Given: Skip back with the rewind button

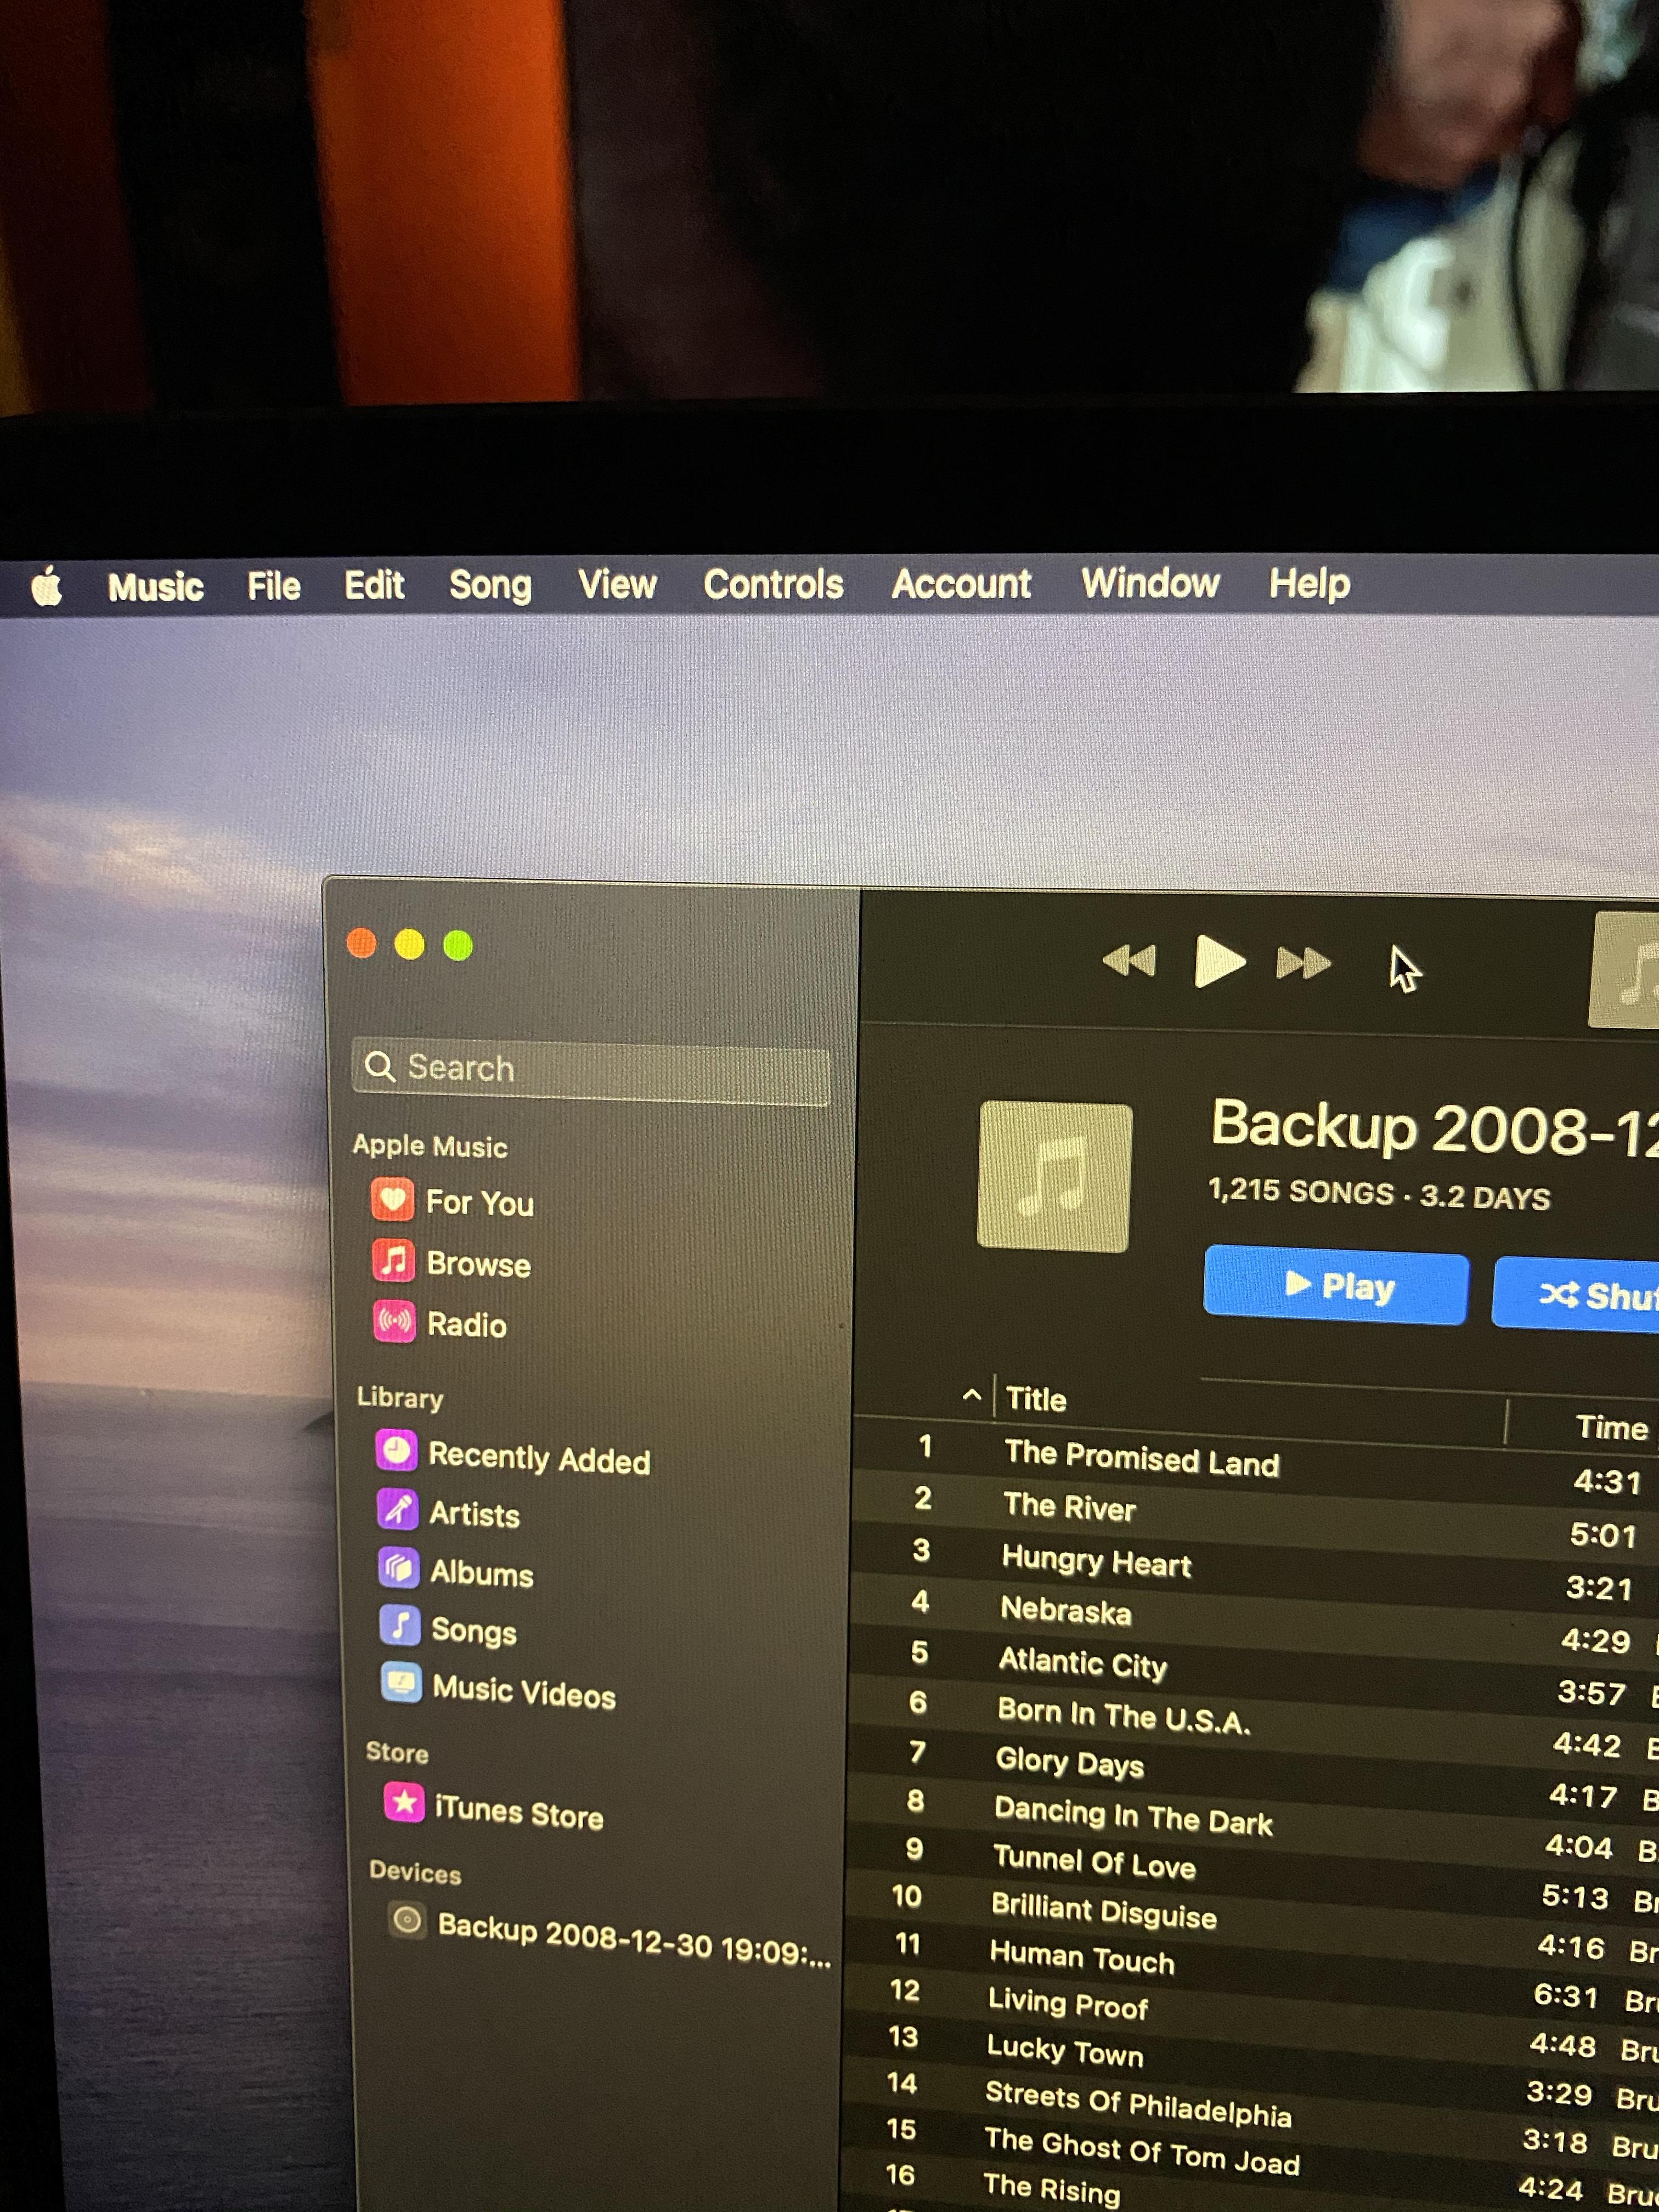Looking at the screenshot, I should click(1129, 961).
